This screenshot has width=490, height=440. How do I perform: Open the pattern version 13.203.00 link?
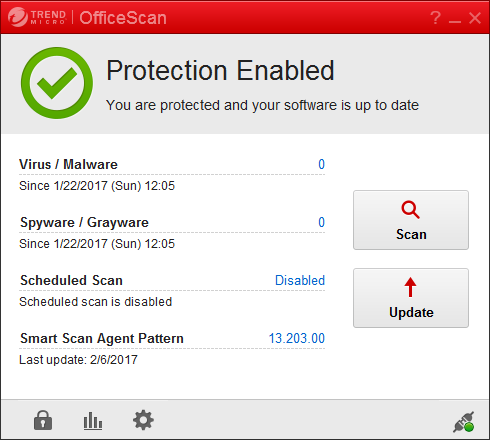click(x=297, y=338)
